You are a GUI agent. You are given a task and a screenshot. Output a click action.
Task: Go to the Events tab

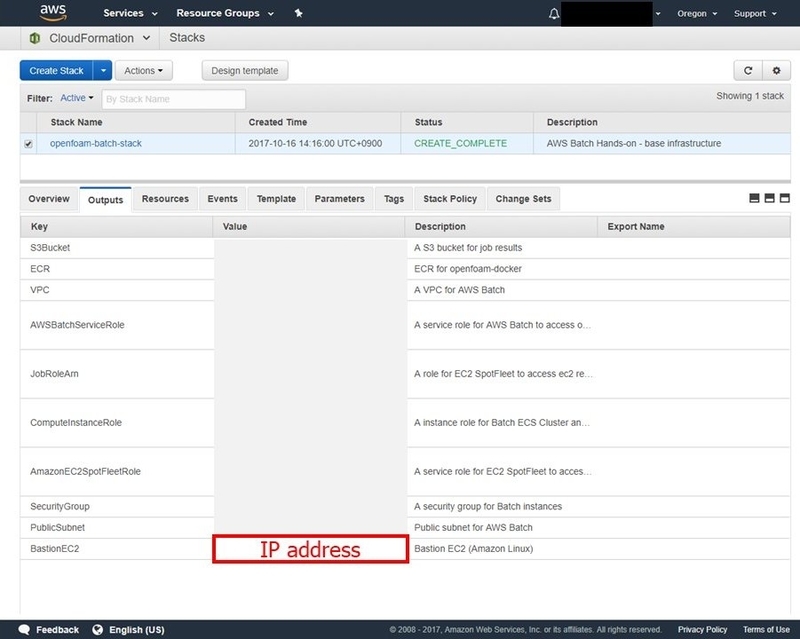point(222,199)
